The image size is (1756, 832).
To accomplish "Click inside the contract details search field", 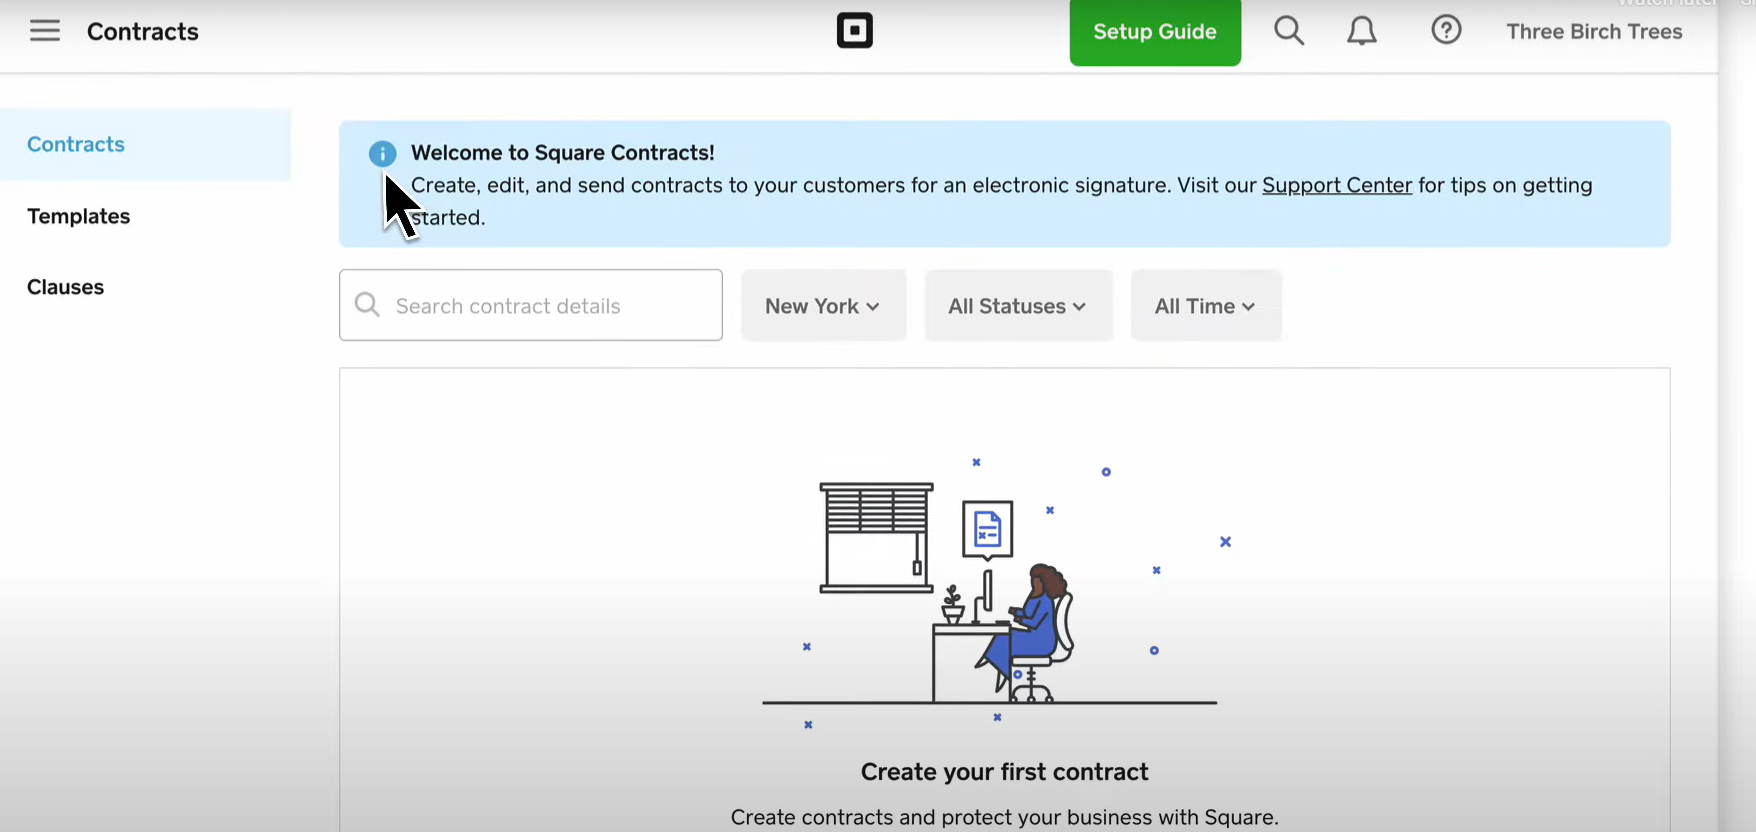I will 530,305.
